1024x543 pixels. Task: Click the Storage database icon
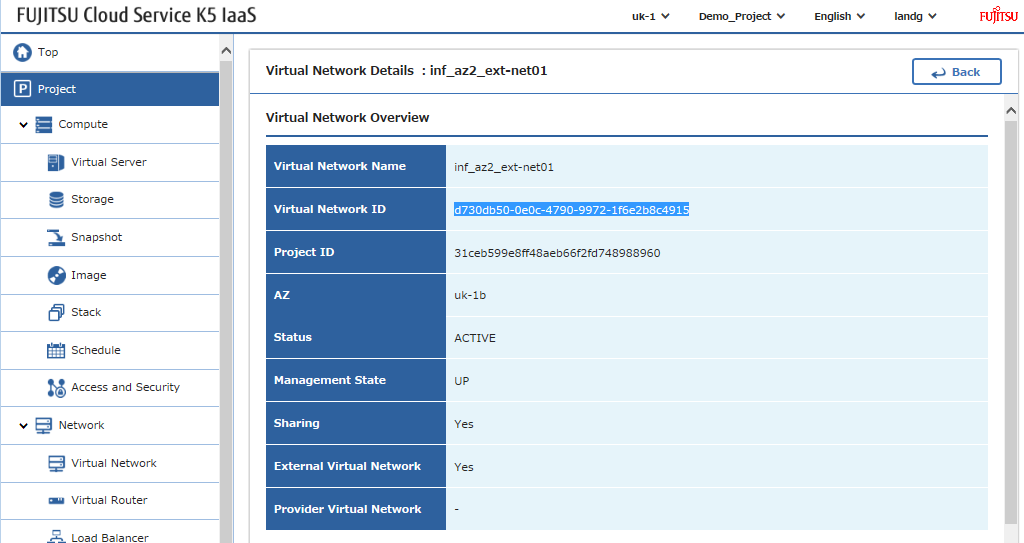[x=56, y=199]
